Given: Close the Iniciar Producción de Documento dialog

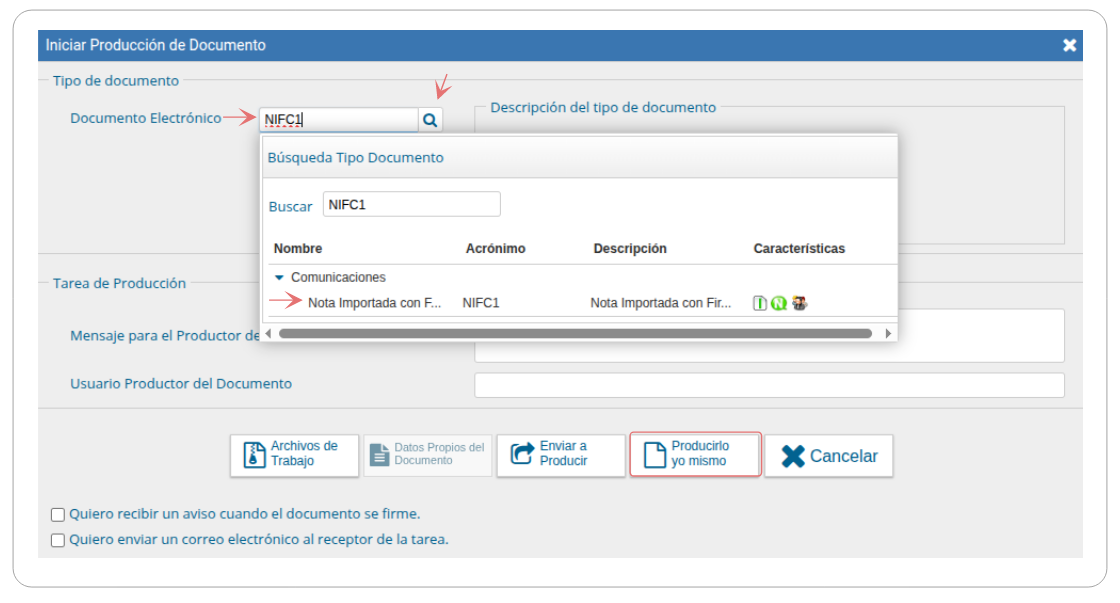Looking at the screenshot, I should 1069,46.
